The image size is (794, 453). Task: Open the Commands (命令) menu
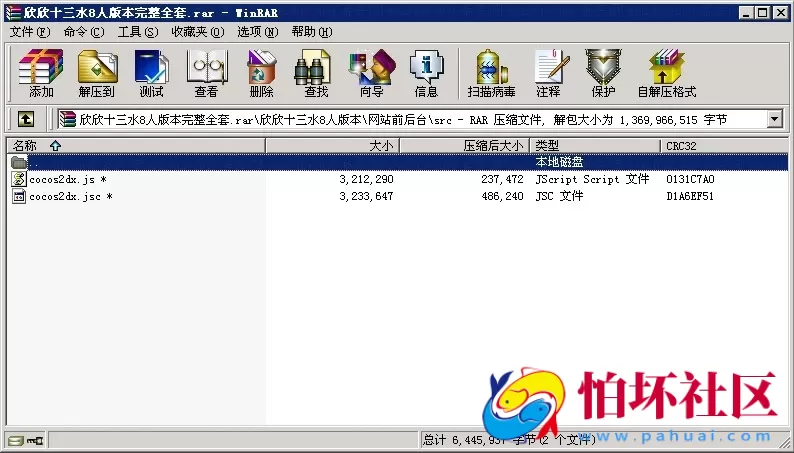coord(84,32)
